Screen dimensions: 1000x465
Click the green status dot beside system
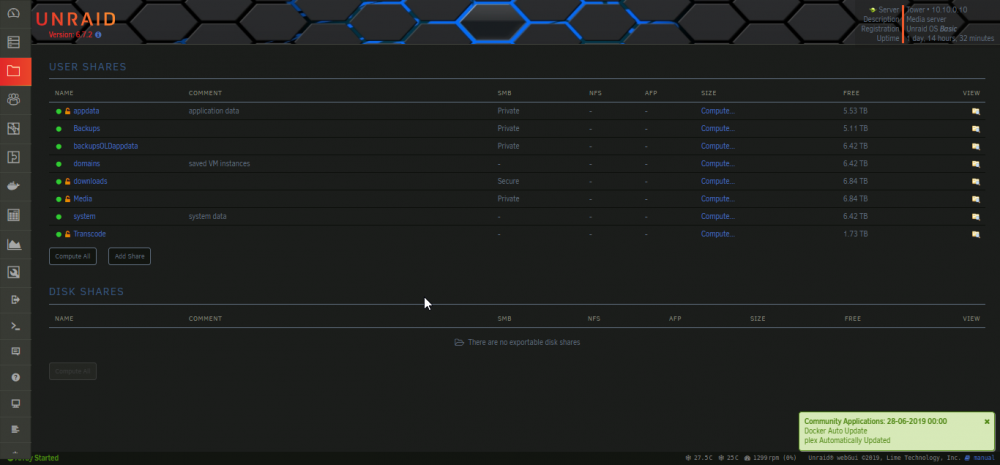click(x=59, y=216)
